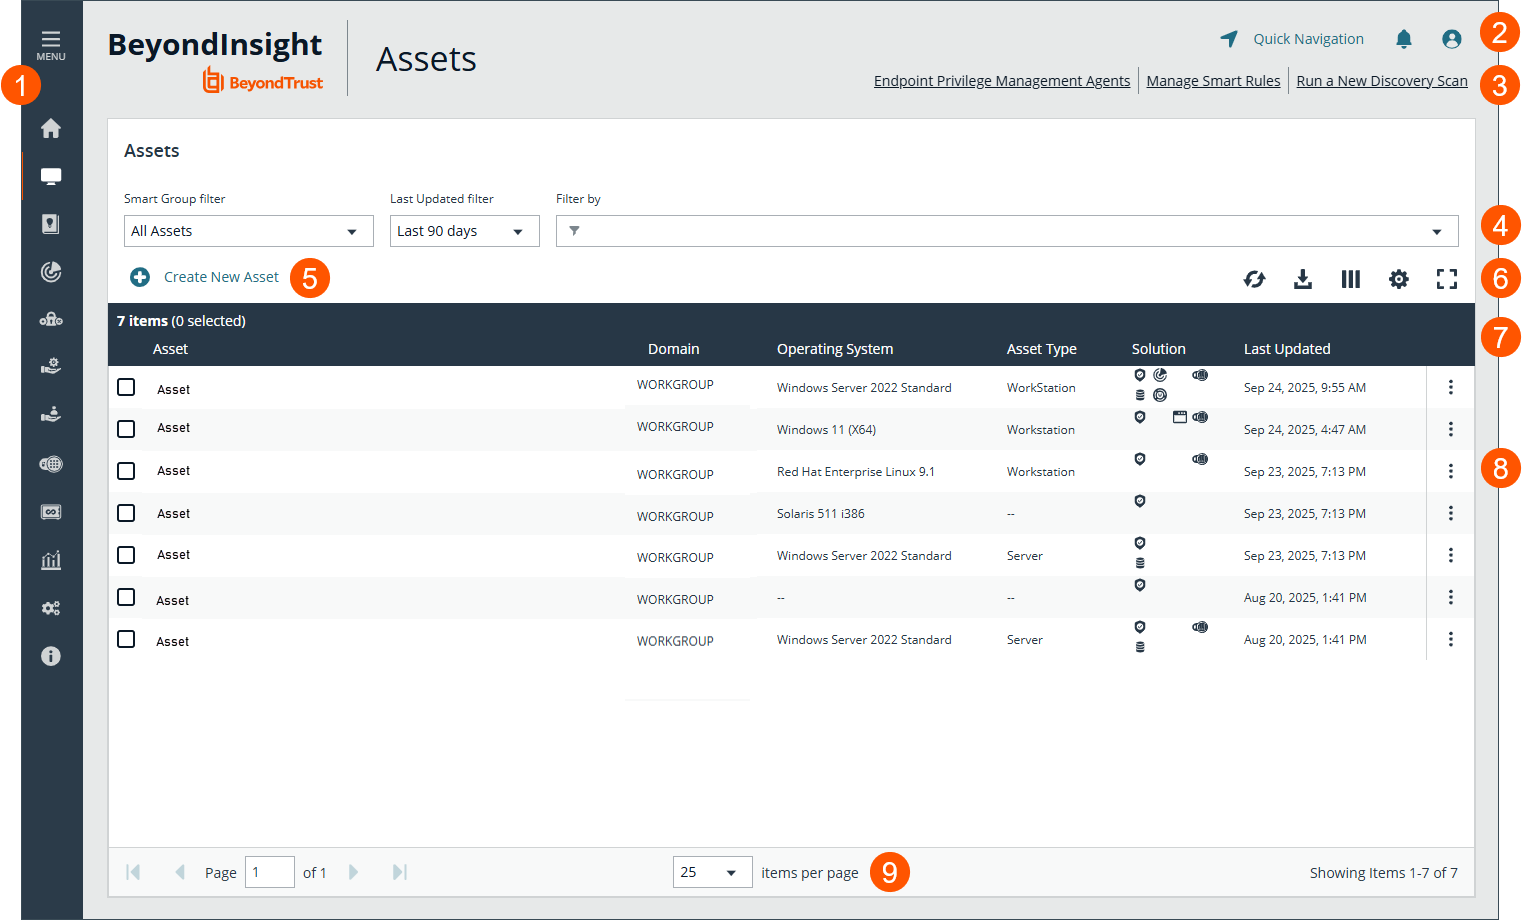This screenshot has width=1522, height=920.
Task: Open row actions for Sep 24 9:55 AM asset
Action: coord(1451,387)
